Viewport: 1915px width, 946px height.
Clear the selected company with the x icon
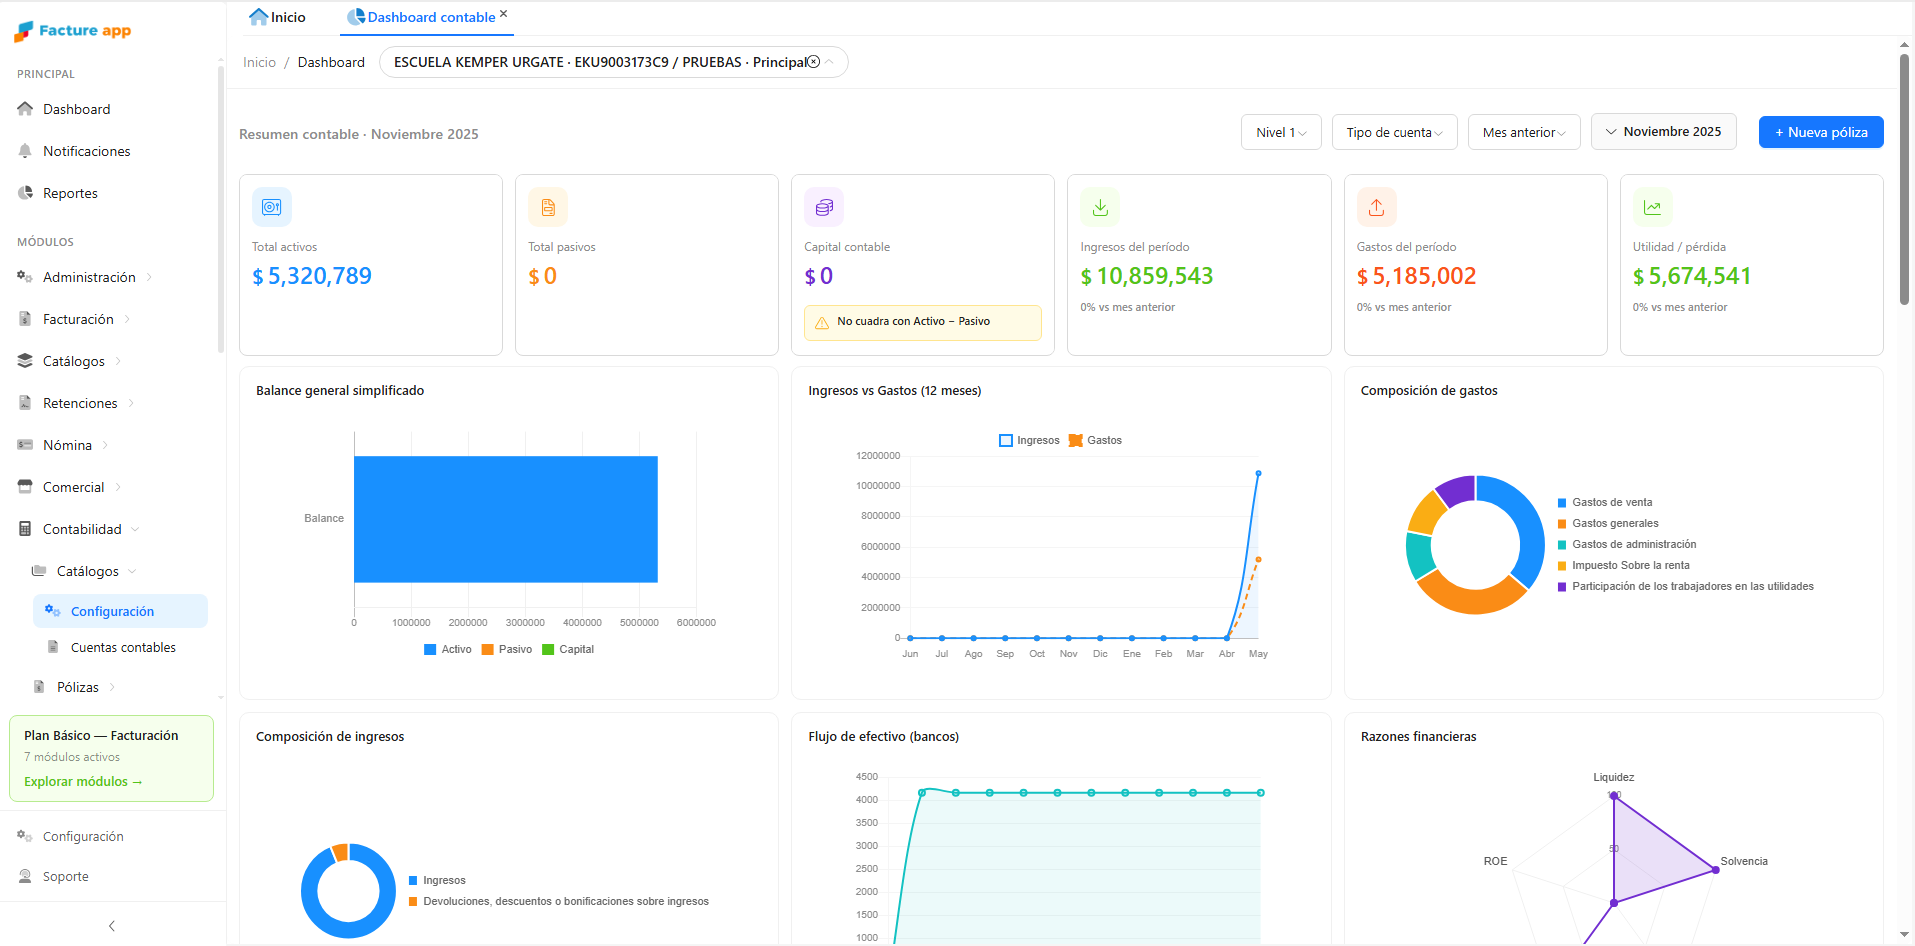pos(813,62)
